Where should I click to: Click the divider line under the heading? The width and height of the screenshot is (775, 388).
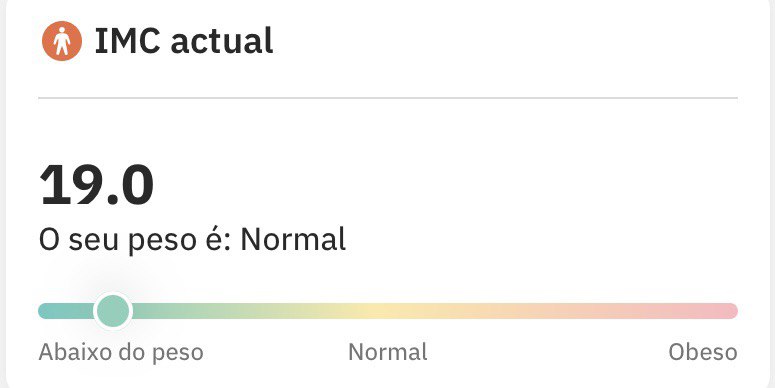click(x=388, y=98)
